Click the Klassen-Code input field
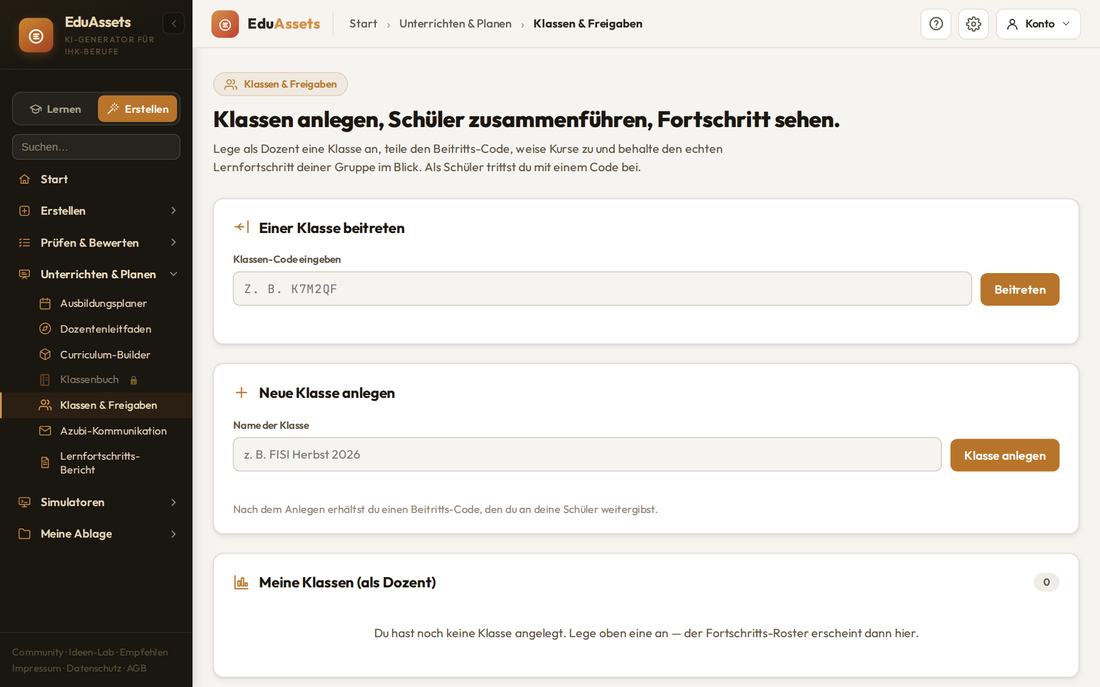 coord(602,288)
